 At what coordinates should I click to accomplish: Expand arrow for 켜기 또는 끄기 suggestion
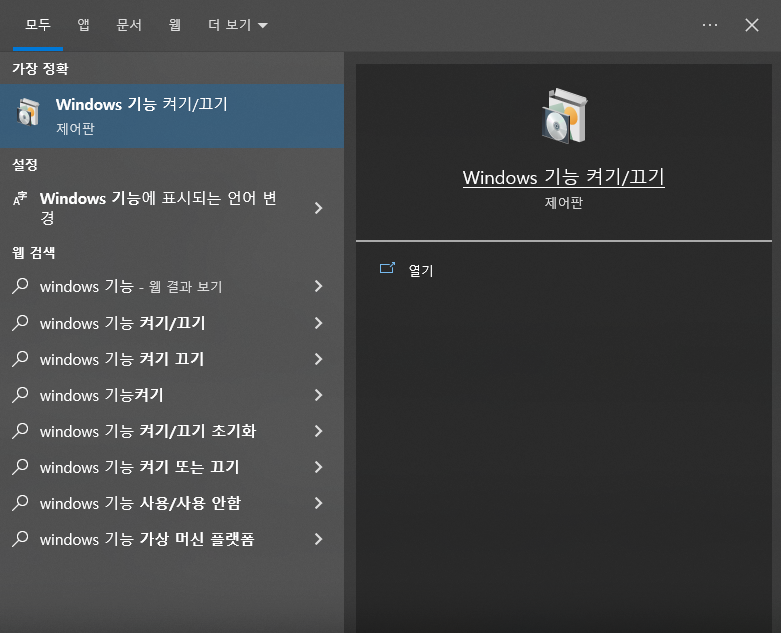pos(319,467)
